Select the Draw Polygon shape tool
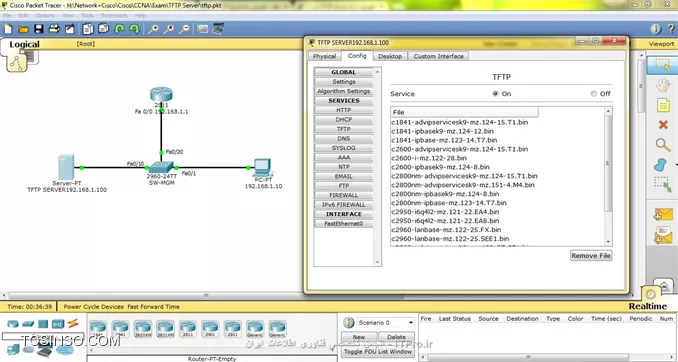 click(x=661, y=165)
